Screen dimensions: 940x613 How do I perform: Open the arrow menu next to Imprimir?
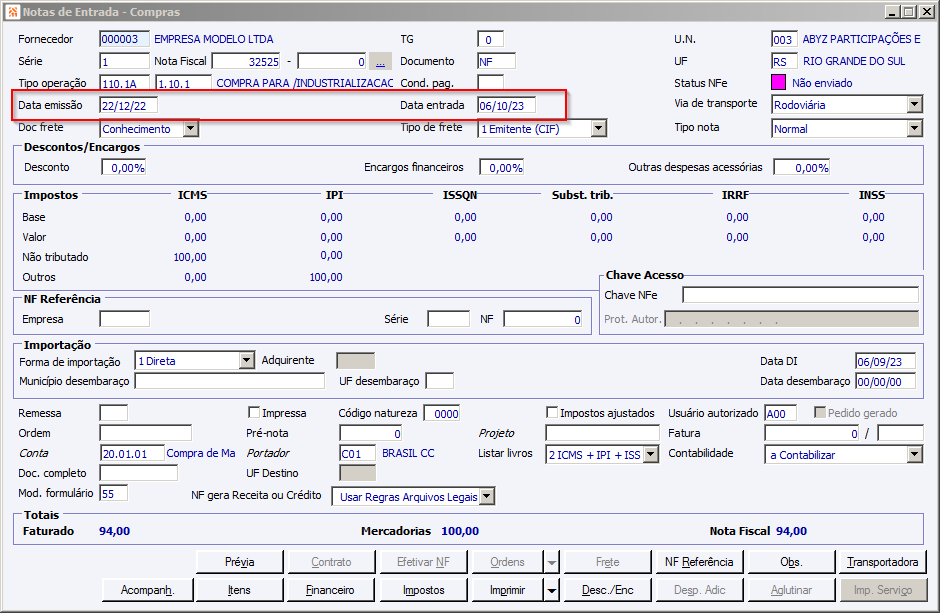click(x=551, y=590)
